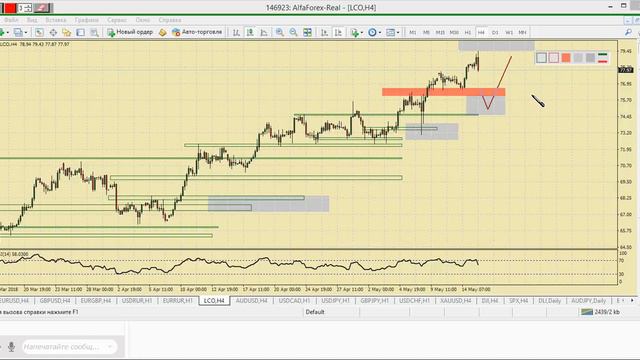Open the Вид menu
The width and height of the screenshot is (640, 360).
pos(32,20)
